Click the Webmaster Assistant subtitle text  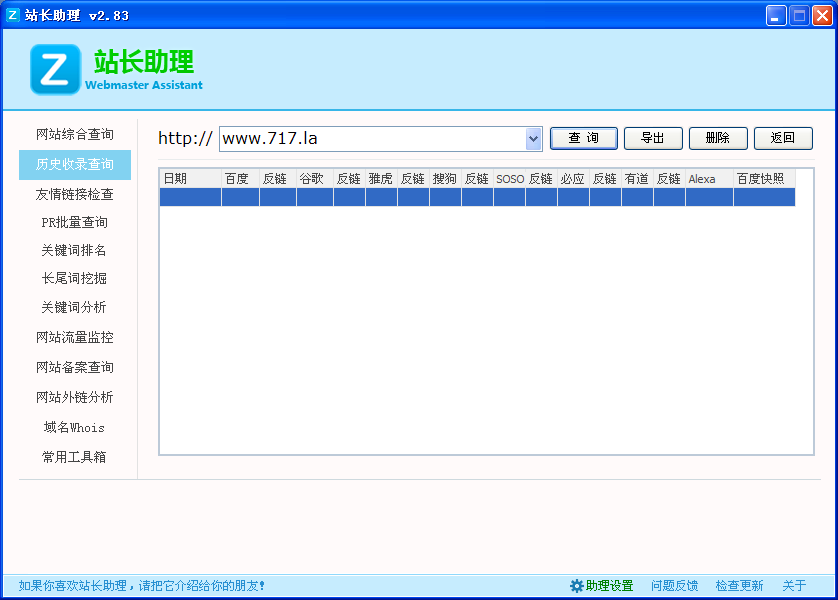(144, 85)
